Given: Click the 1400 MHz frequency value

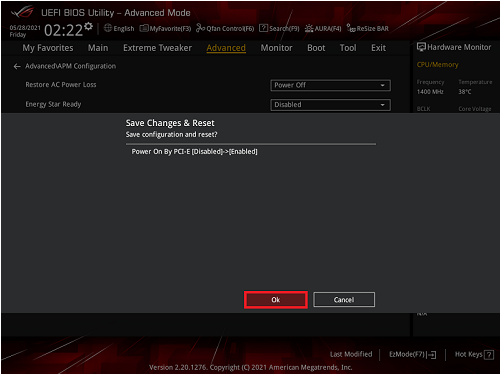Looking at the screenshot, I should point(430,92).
